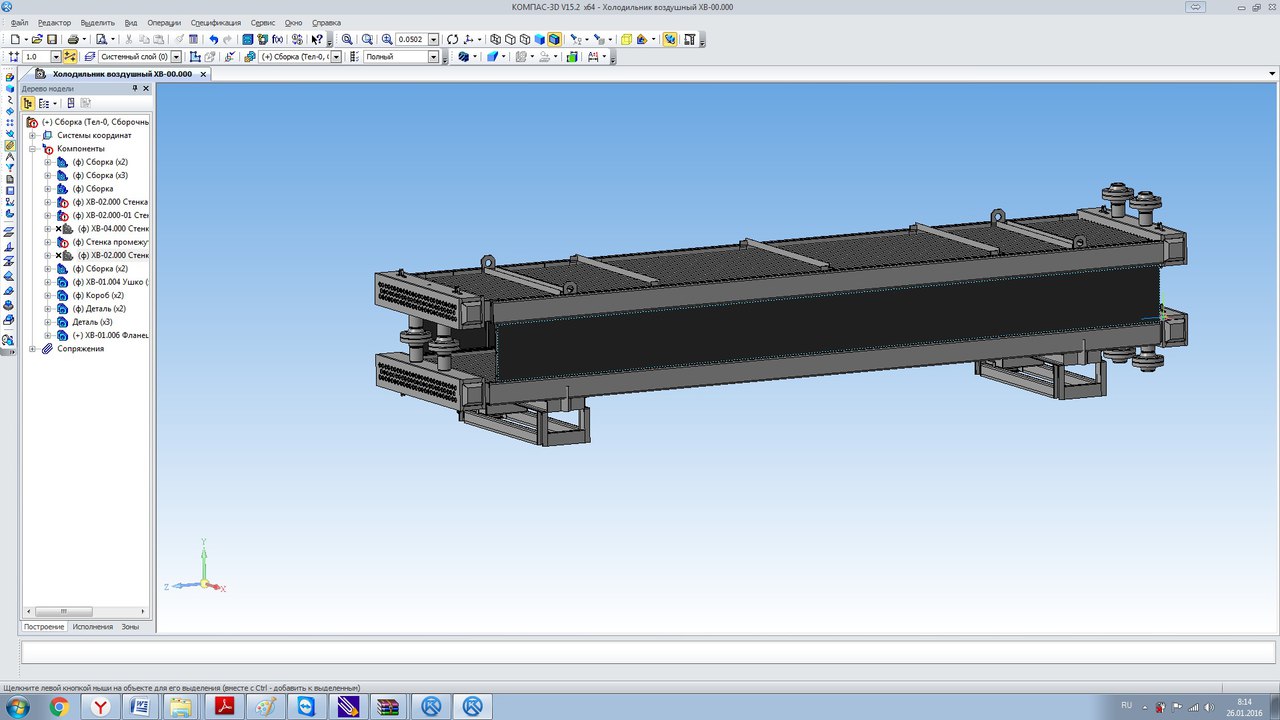Click the Filters funnel icon in left sidebar

click(x=9, y=167)
